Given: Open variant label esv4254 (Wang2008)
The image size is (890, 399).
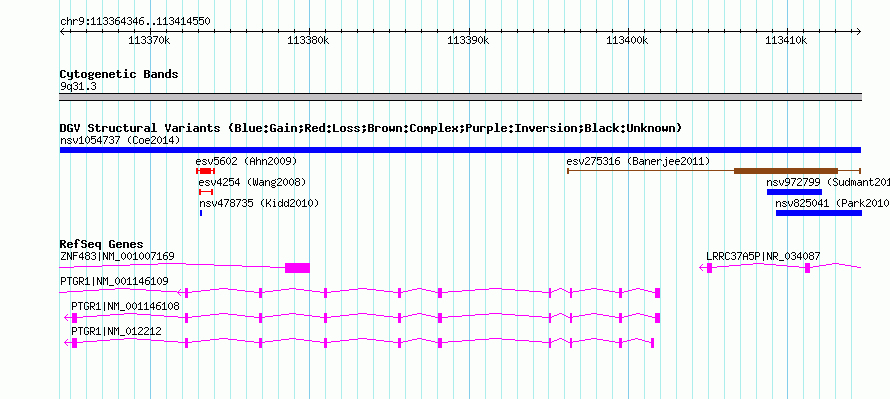Looking at the screenshot, I should pyautogui.click(x=252, y=182).
